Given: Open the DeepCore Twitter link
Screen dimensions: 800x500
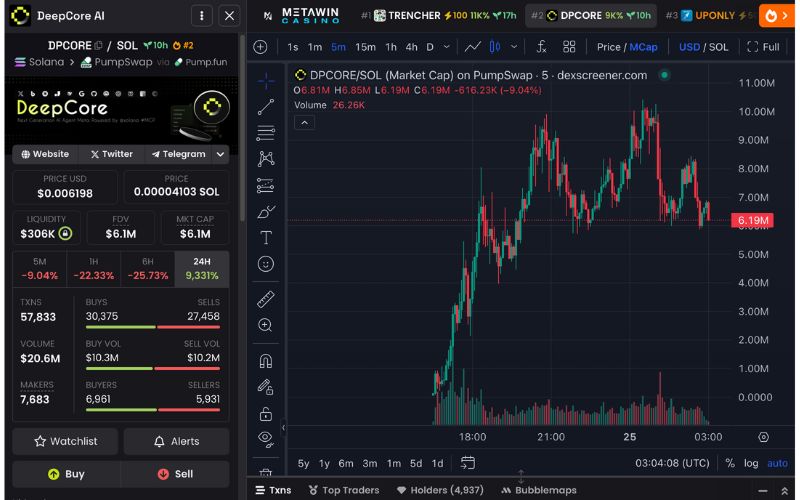Looking at the screenshot, I should point(111,154).
